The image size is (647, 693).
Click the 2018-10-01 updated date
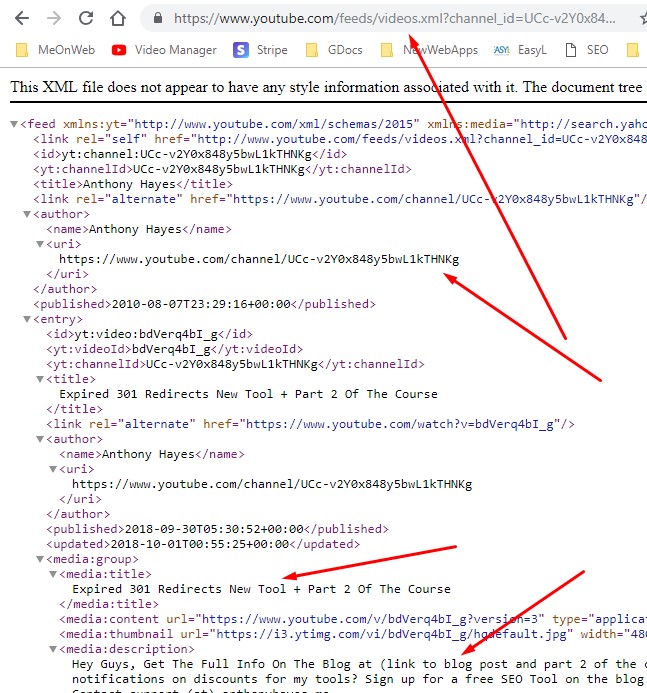[199, 544]
